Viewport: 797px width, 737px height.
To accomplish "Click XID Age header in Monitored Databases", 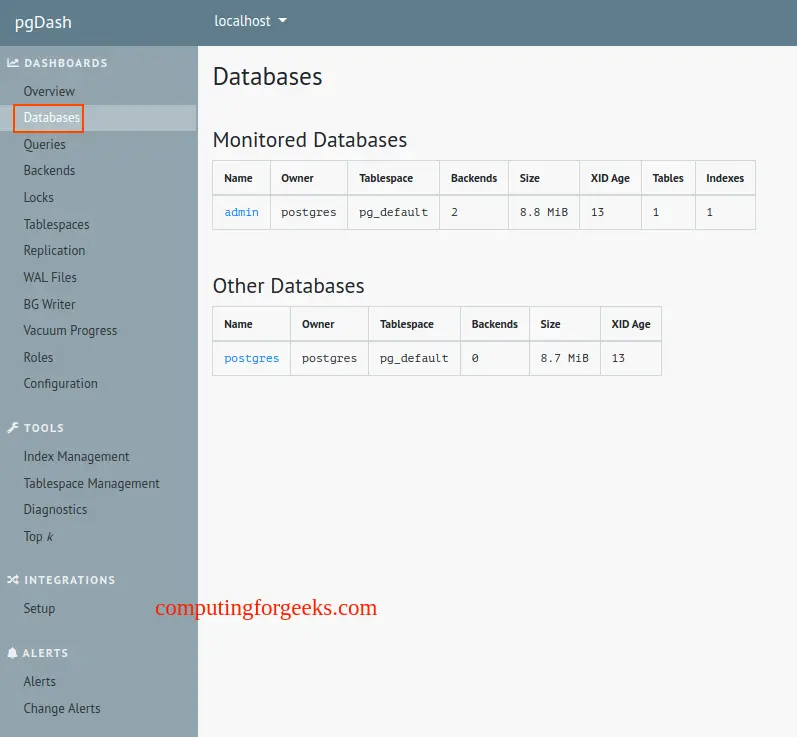I will pos(610,178).
